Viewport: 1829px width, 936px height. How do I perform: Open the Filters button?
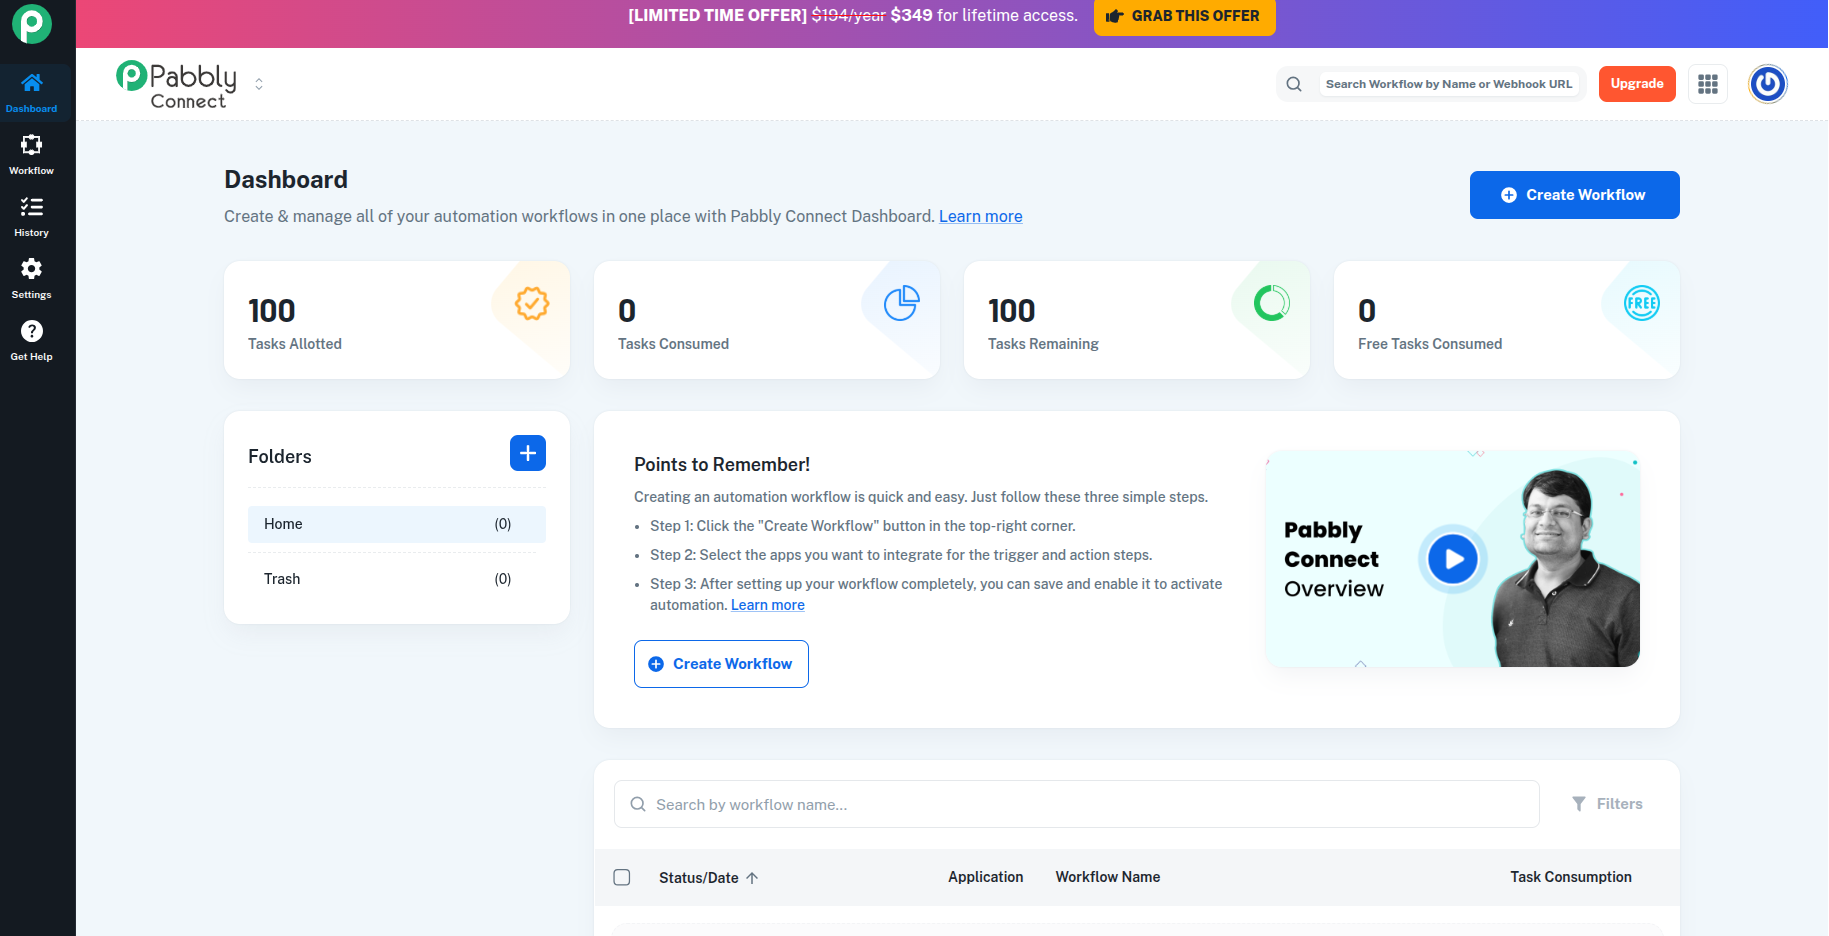pos(1607,804)
